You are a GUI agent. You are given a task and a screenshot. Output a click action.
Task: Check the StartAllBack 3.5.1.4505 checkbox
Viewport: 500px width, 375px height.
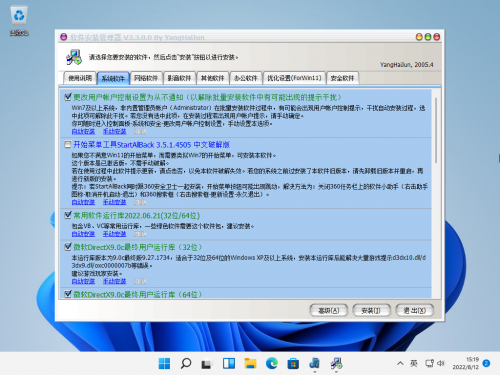tap(68, 144)
